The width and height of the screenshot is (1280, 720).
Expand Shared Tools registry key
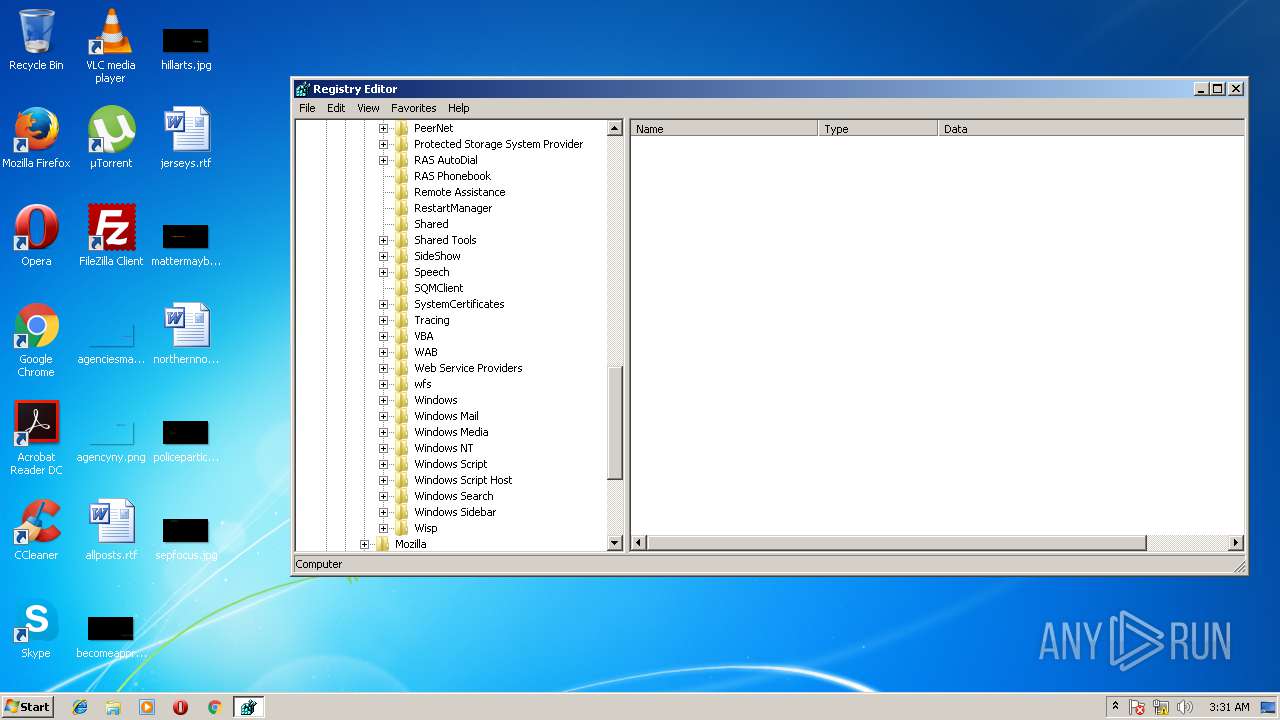[383, 240]
